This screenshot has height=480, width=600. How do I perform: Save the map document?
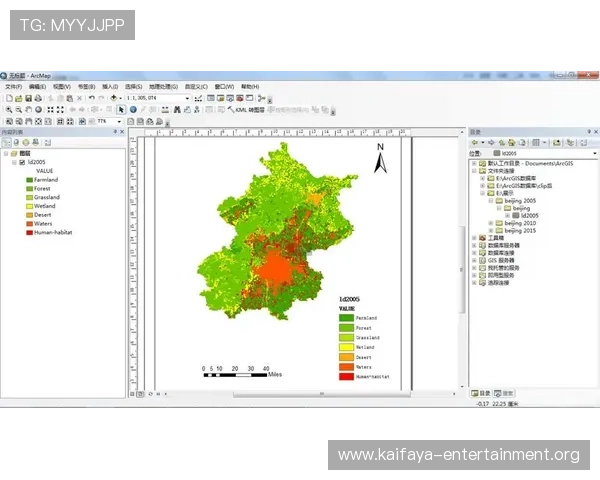28,98
